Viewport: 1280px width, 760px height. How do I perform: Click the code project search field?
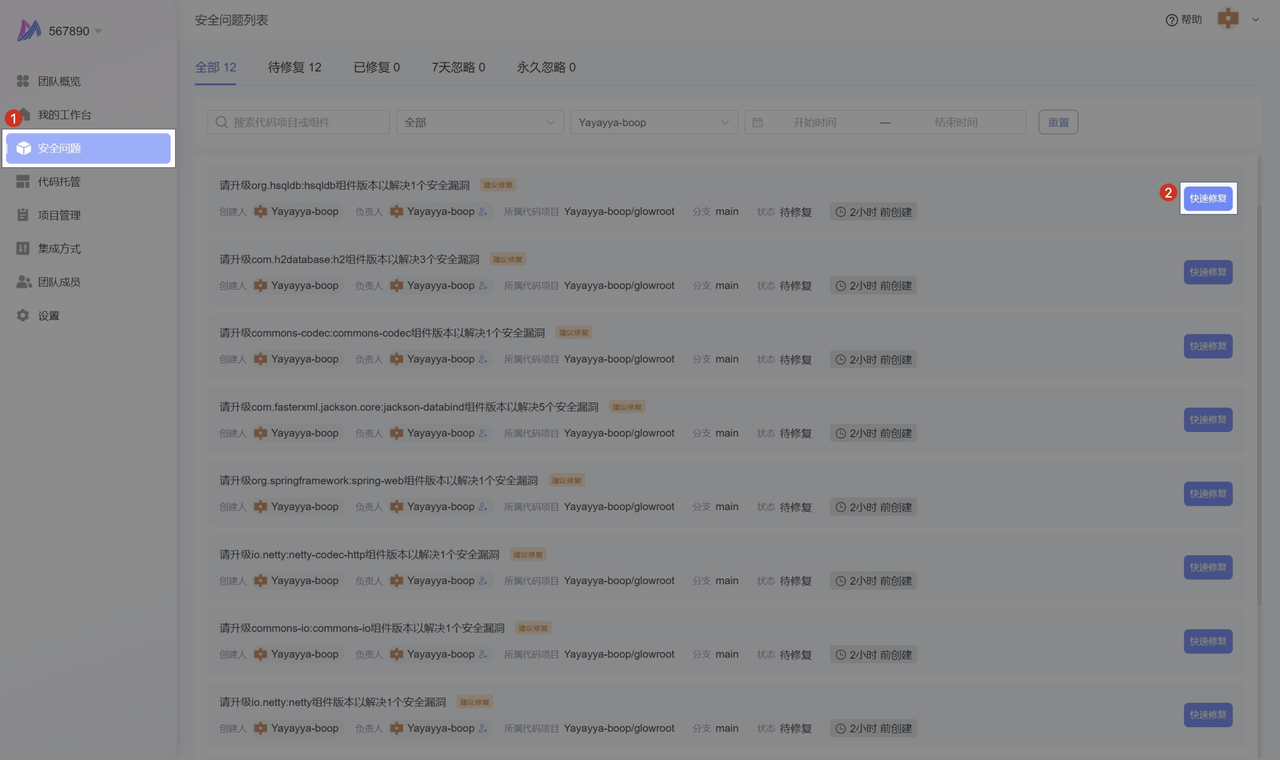[x=298, y=122]
